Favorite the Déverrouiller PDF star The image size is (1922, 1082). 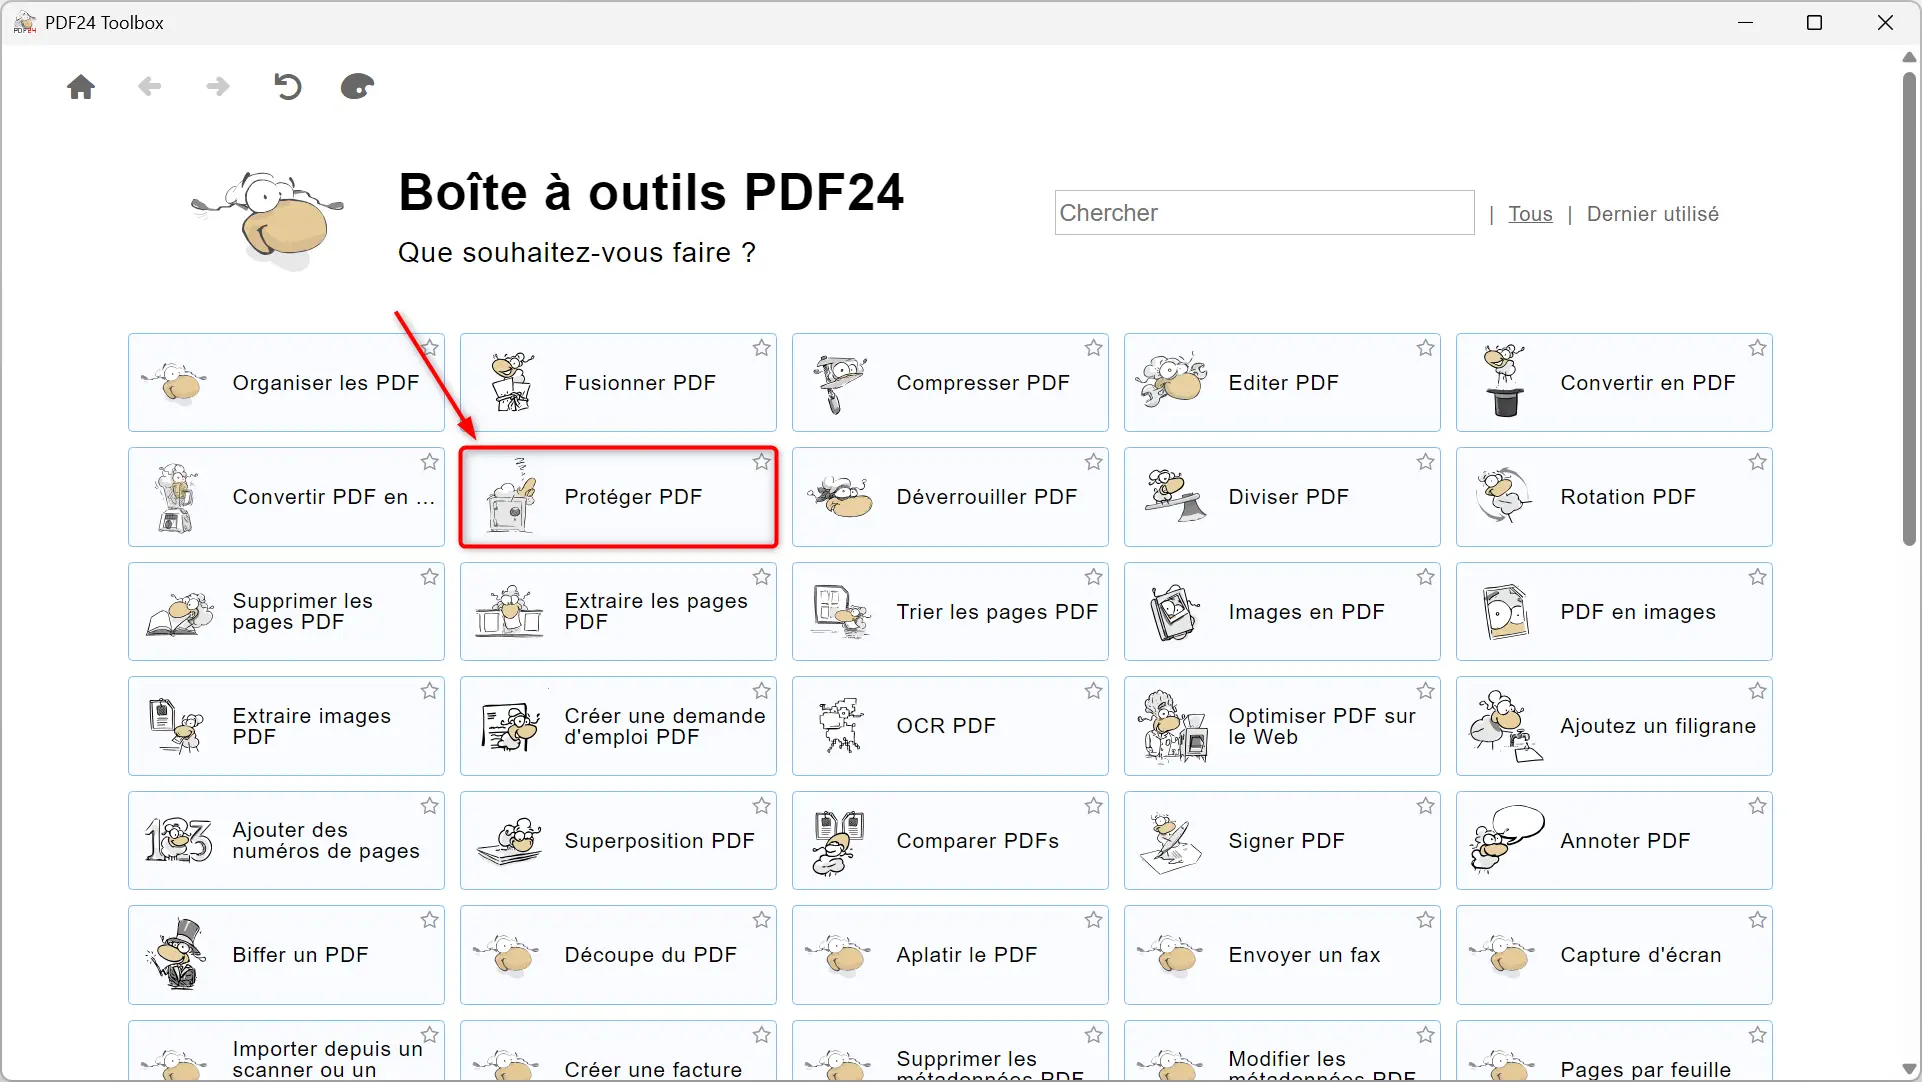(1094, 462)
